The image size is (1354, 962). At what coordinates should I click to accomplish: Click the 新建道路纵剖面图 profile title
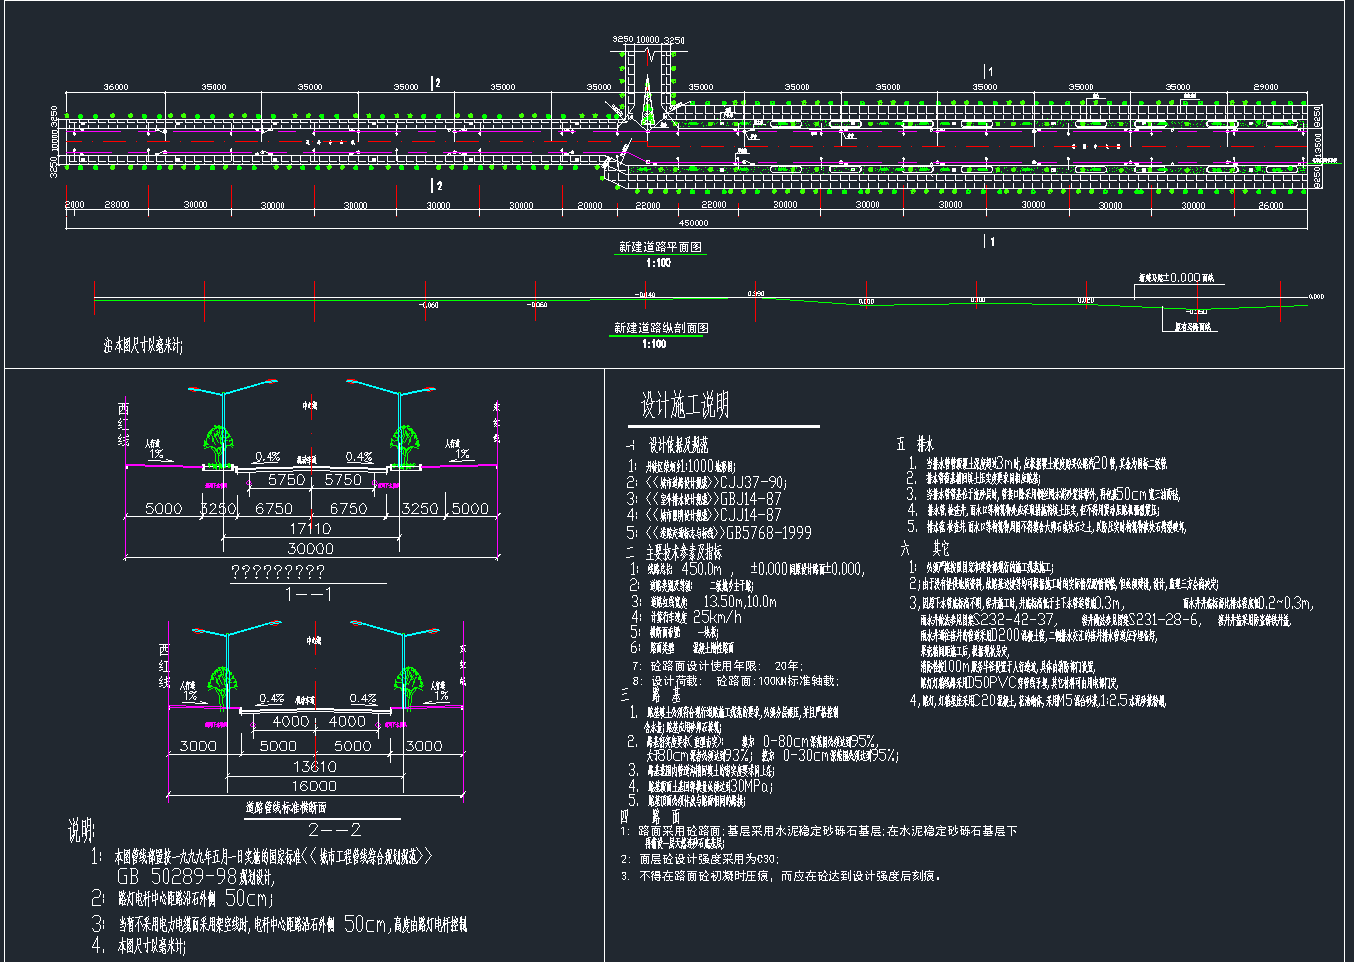coord(661,328)
